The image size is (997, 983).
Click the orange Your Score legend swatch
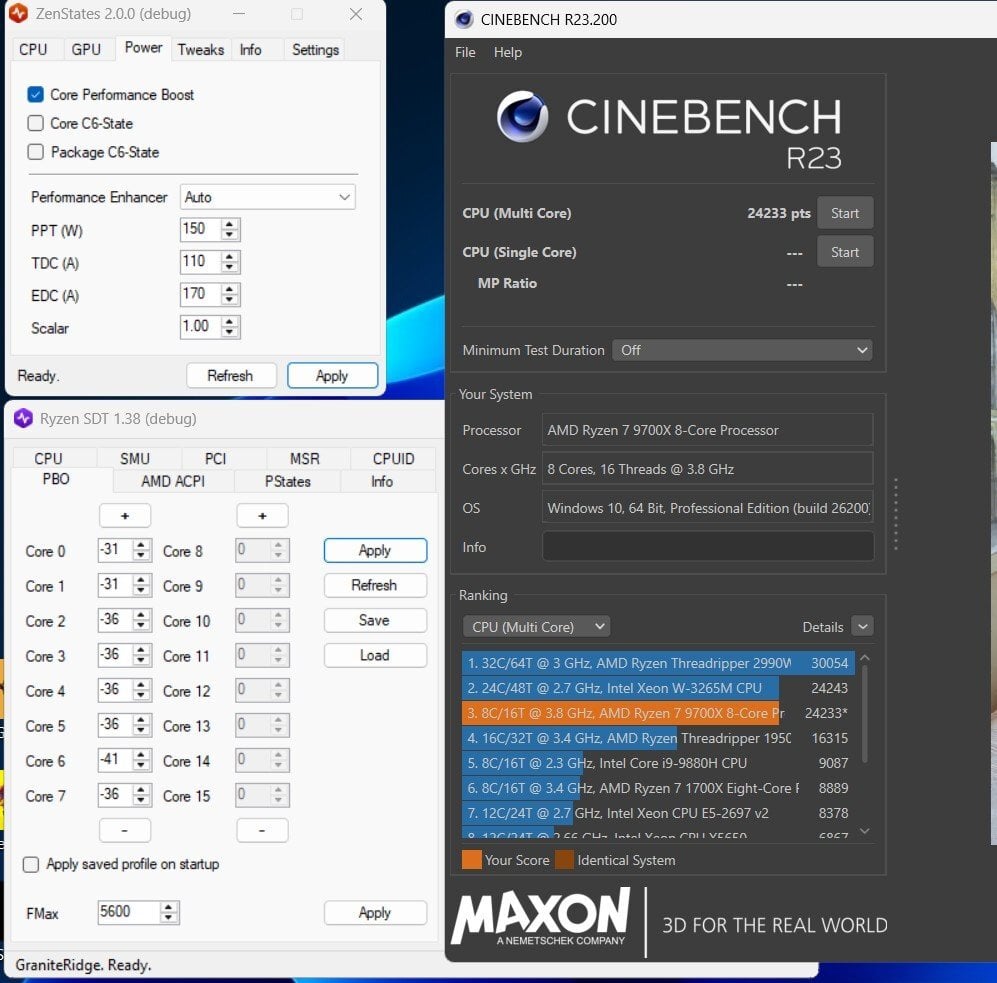click(472, 860)
